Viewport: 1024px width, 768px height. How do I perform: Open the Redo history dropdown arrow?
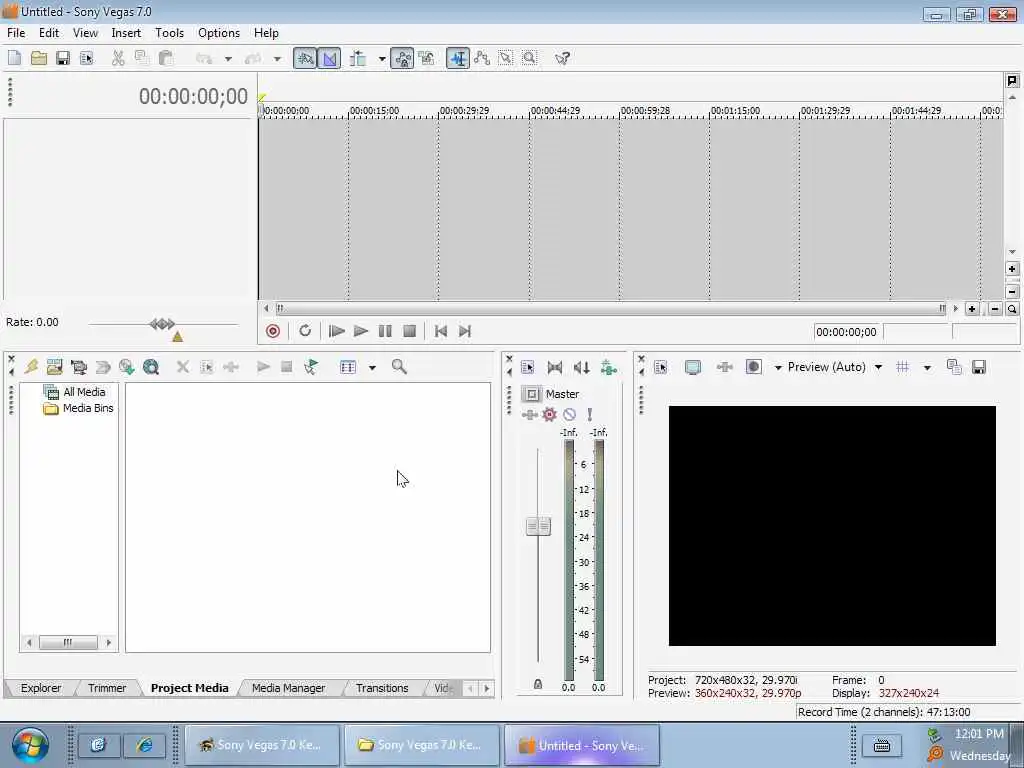[277, 59]
